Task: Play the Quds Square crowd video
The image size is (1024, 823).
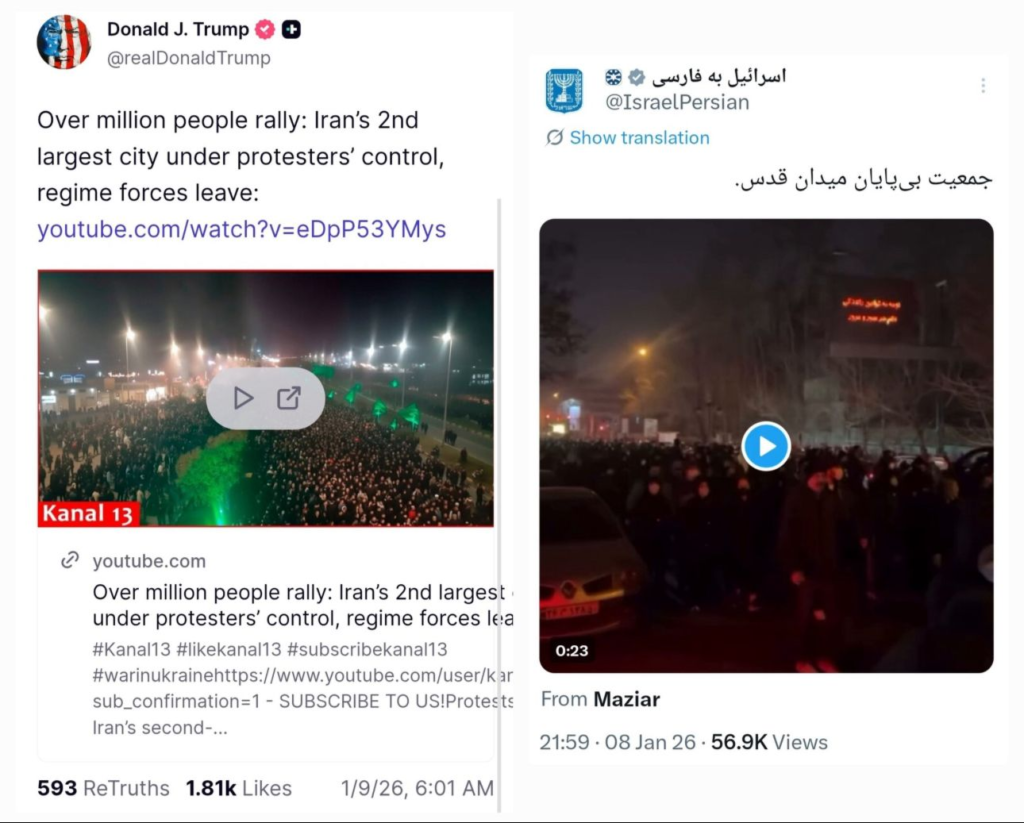Action: (x=766, y=446)
